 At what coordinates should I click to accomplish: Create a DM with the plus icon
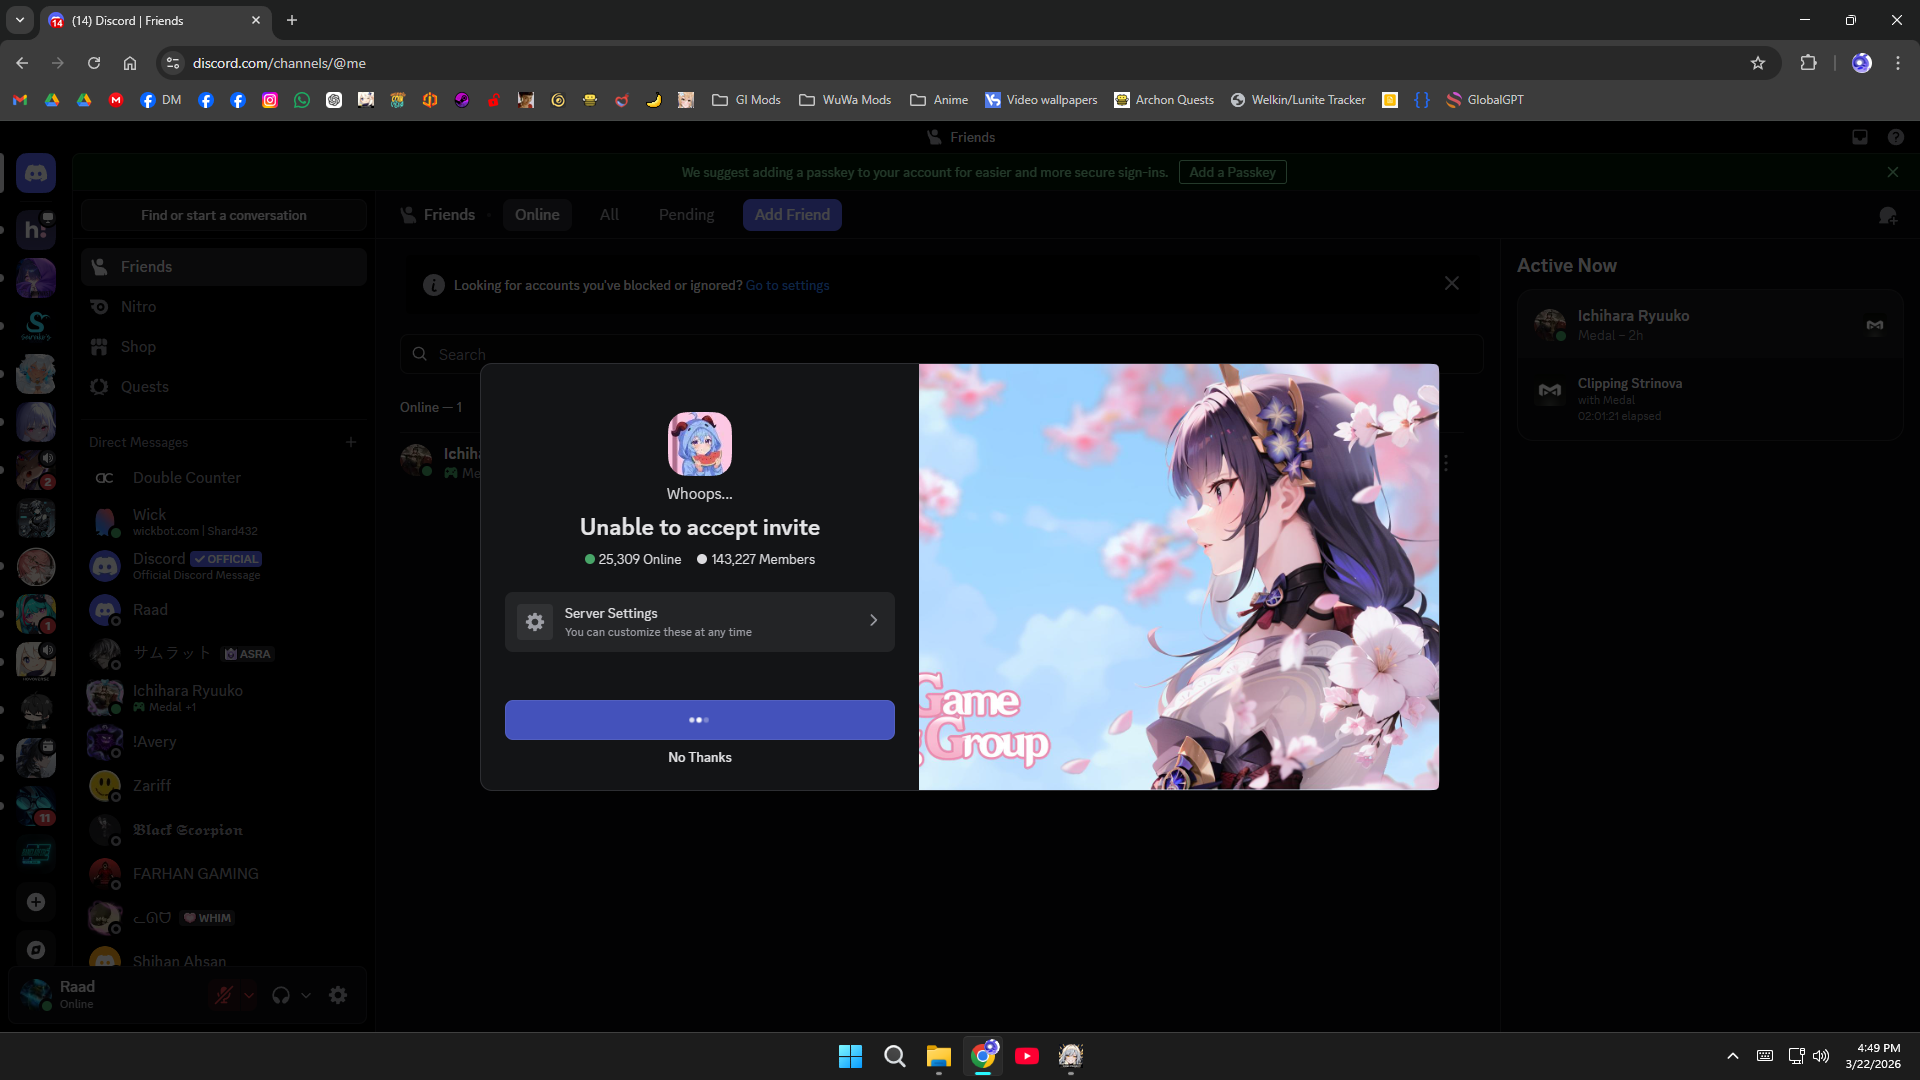coord(351,442)
